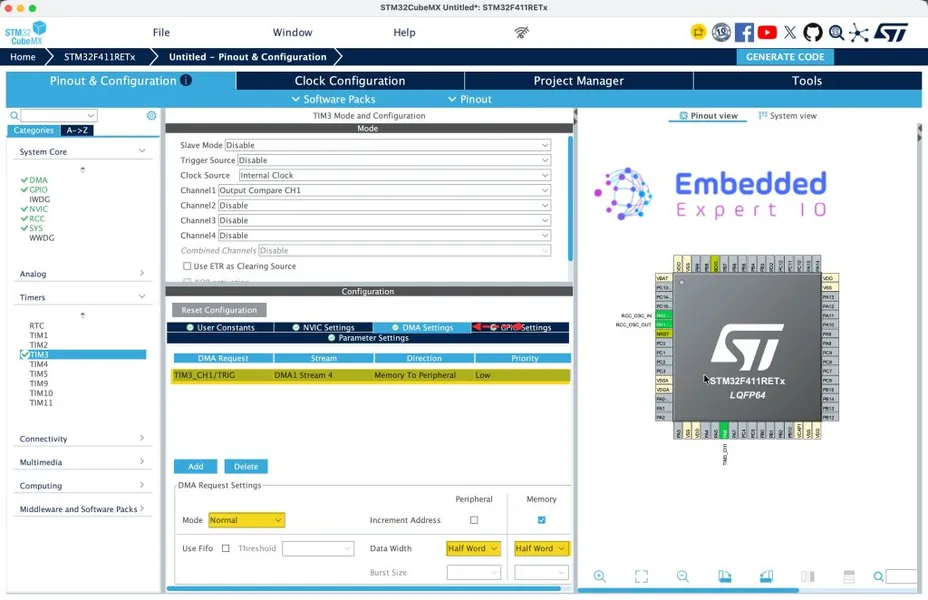The width and height of the screenshot is (928, 600).
Task: Click Reset Configuration button
Action: [219, 310]
